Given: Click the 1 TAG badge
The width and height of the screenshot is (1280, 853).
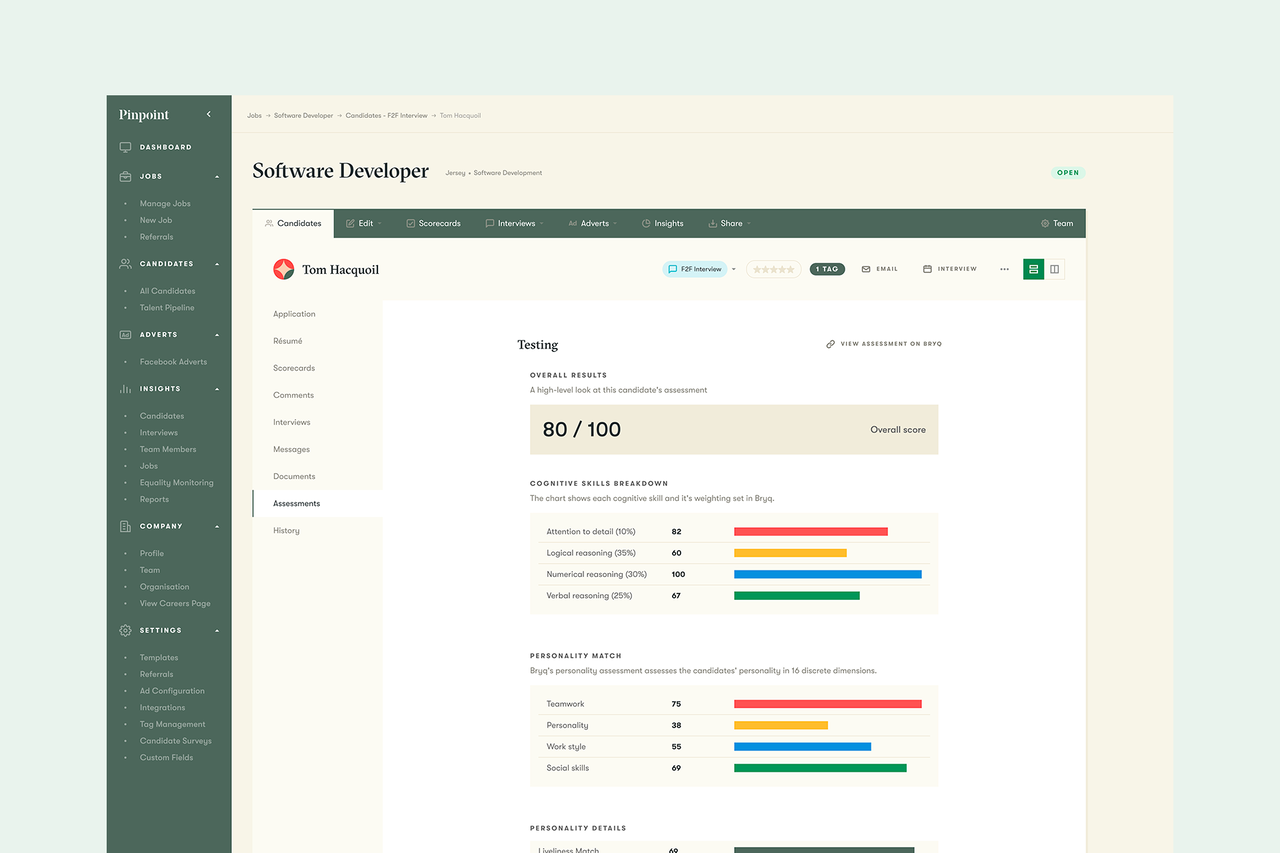Looking at the screenshot, I should 827,268.
